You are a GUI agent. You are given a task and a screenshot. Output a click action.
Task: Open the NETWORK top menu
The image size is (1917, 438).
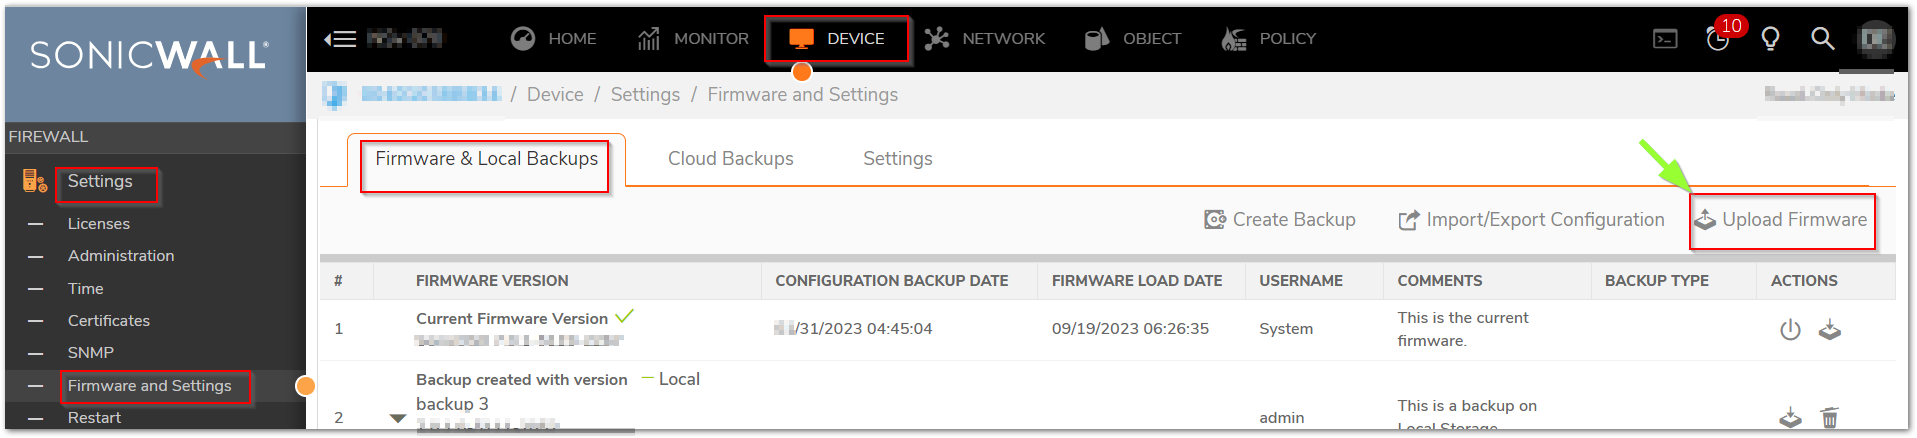[984, 39]
